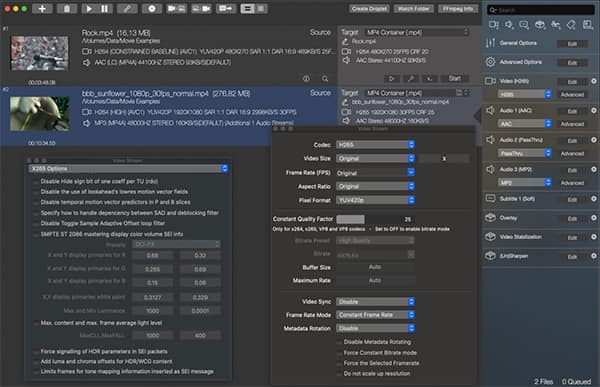Add a new file with plus button
Image resolution: width=600 pixels, height=387 pixels.
click(x=42, y=8)
